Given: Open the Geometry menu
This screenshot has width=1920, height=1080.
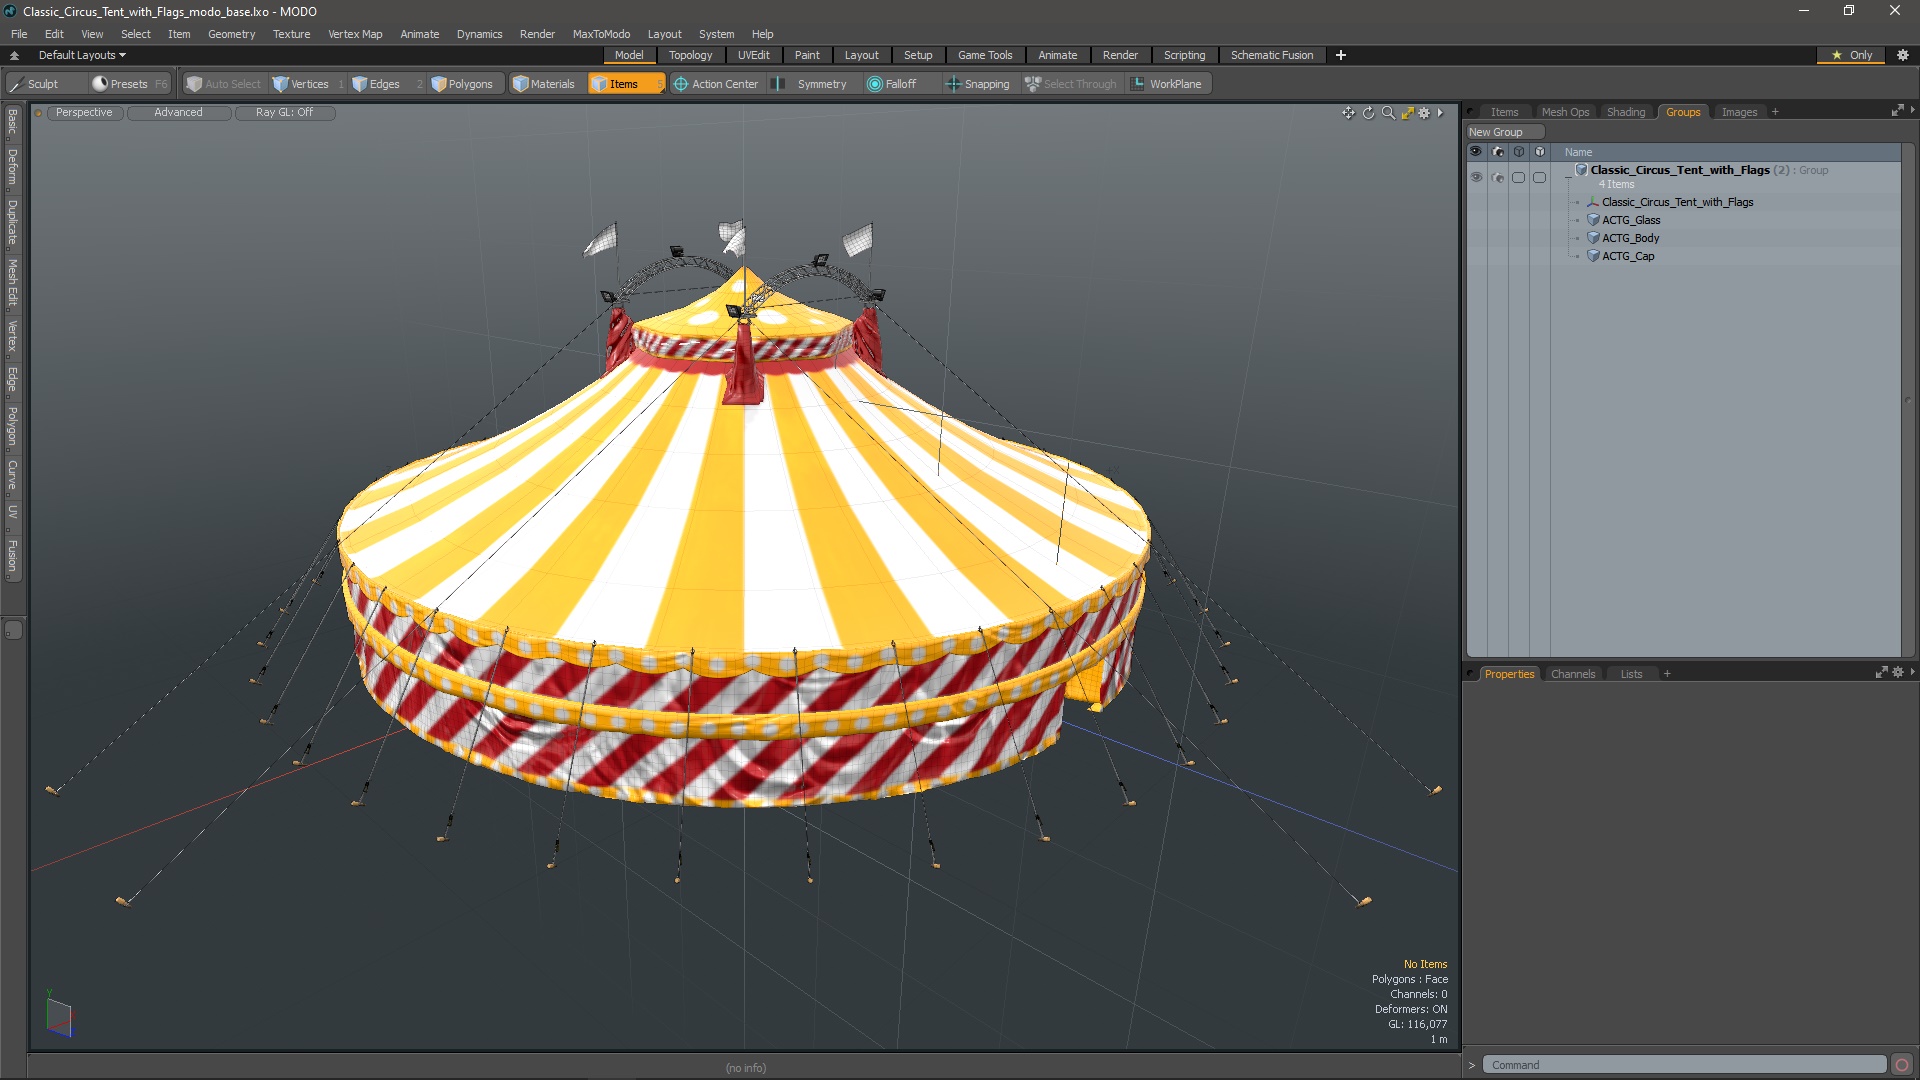Looking at the screenshot, I should pyautogui.click(x=231, y=34).
